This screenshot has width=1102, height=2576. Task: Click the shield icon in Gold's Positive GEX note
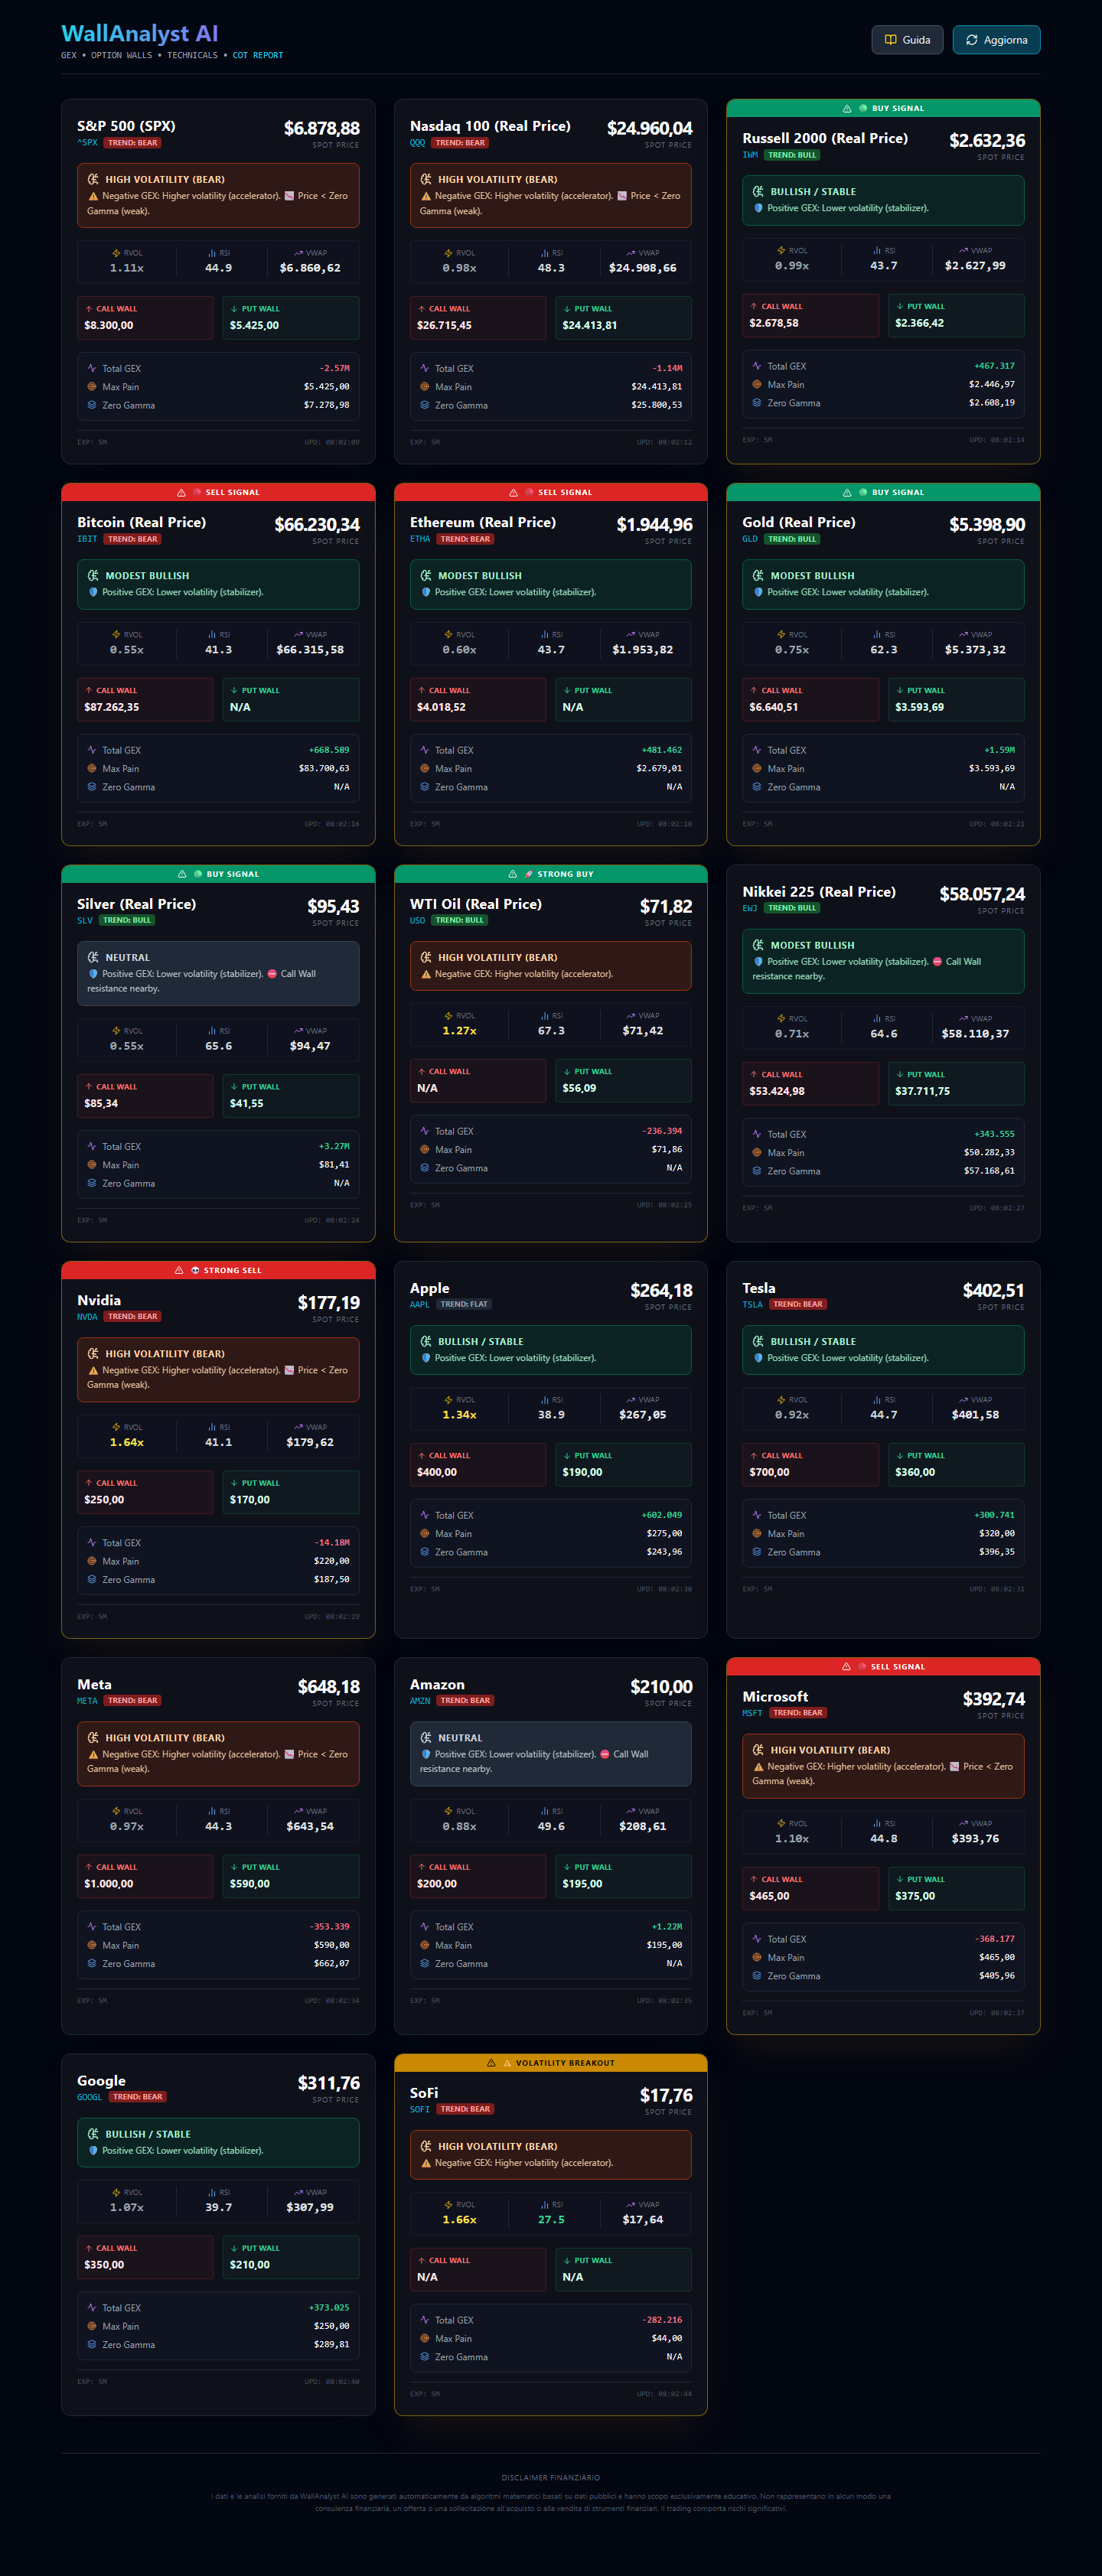[x=757, y=592]
